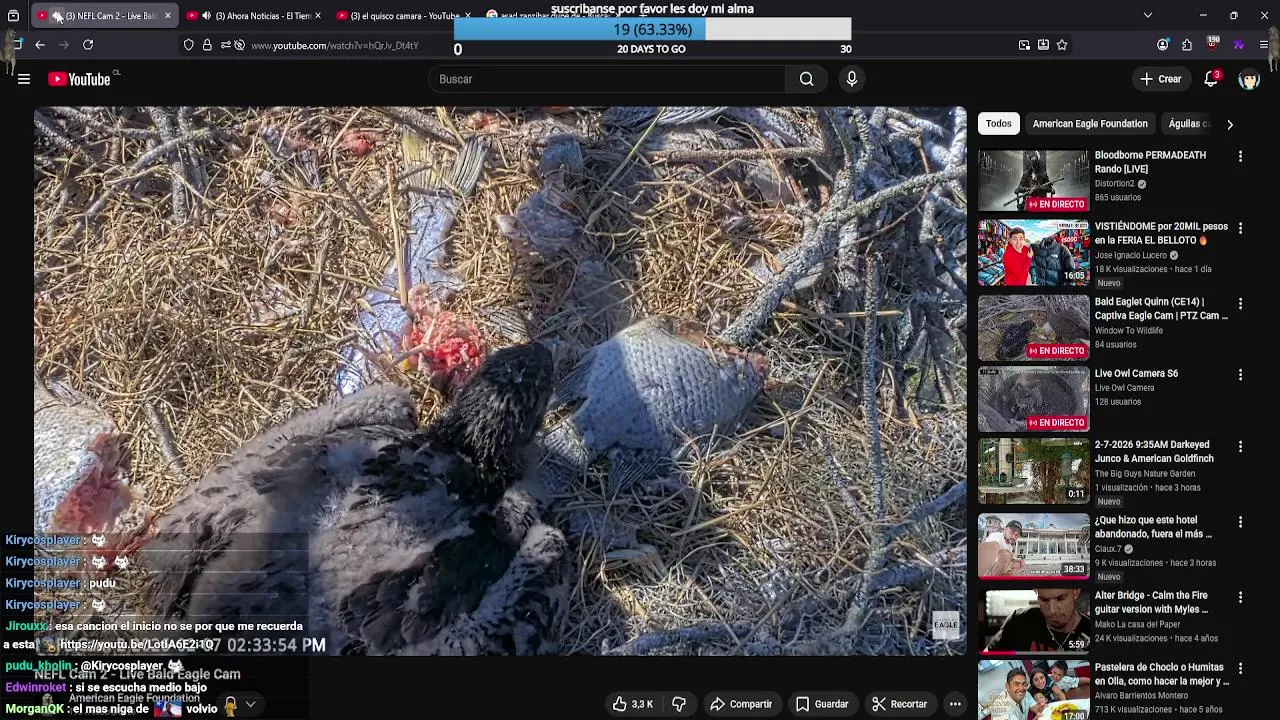Show more filter chips with the right arrow
Viewport: 1280px width, 720px height.
click(x=1230, y=124)
